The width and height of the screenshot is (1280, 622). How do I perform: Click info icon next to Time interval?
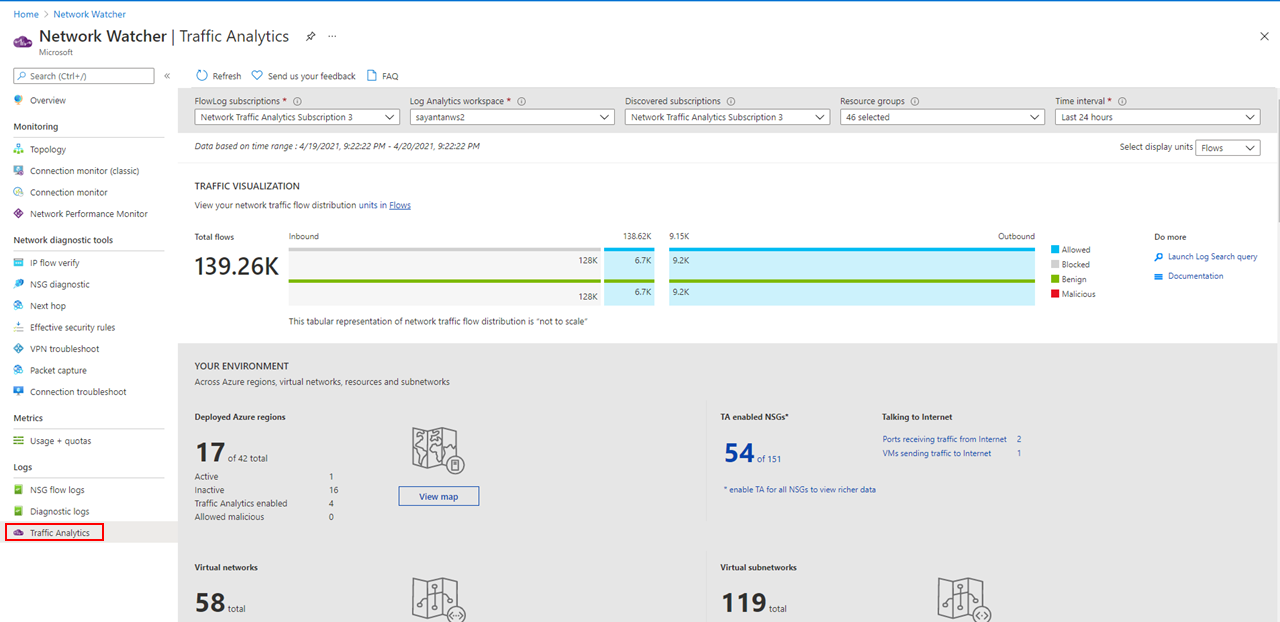pyautogui.click(x=1122, y=101)
